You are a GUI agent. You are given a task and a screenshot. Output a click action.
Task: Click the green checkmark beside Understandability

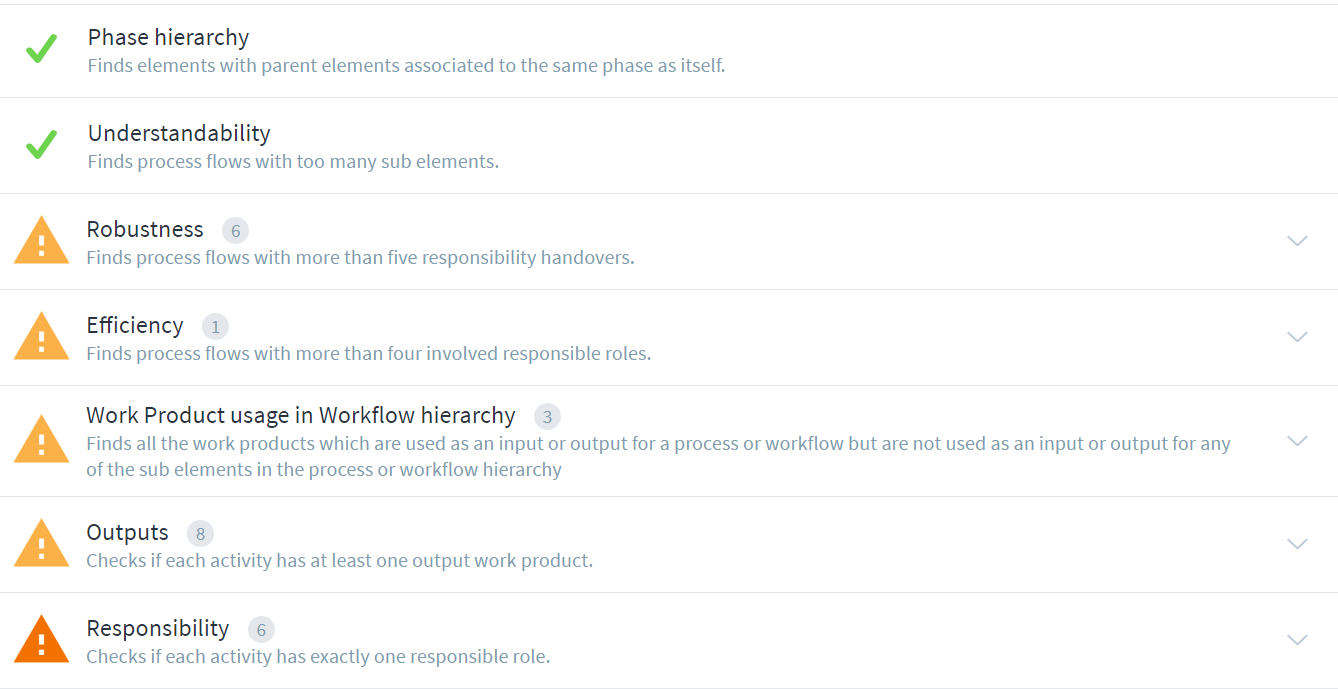41,144
